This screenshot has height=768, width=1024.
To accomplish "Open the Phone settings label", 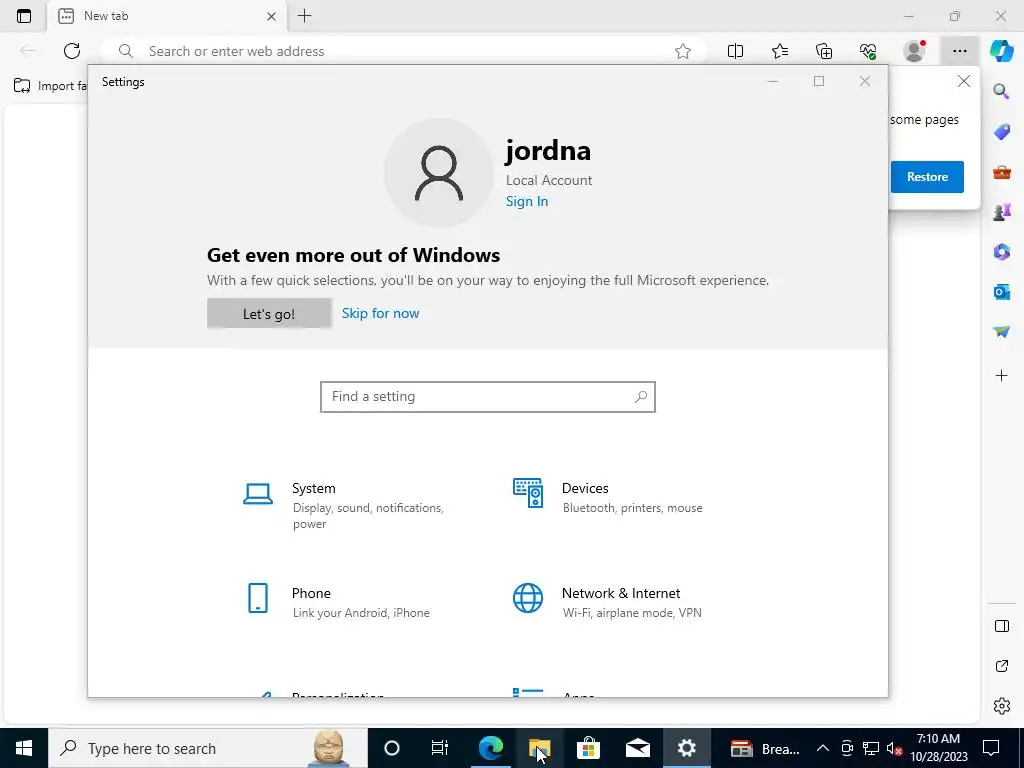I will [x=311, y=593].
